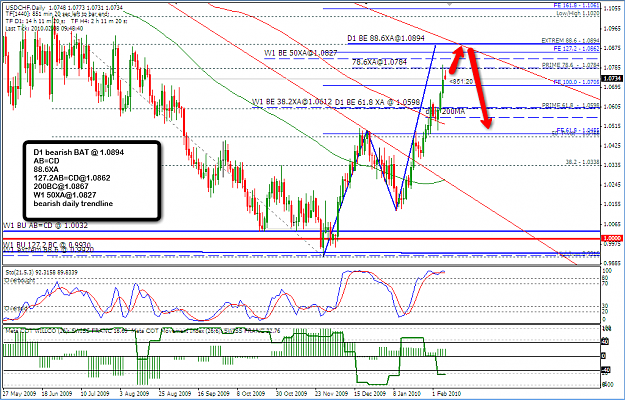625x400 pixels.
Task: Click the 'W1 BU 127.2 BC @ 0.9930' label
Action: pyautogui.click(x=48, y=244)
